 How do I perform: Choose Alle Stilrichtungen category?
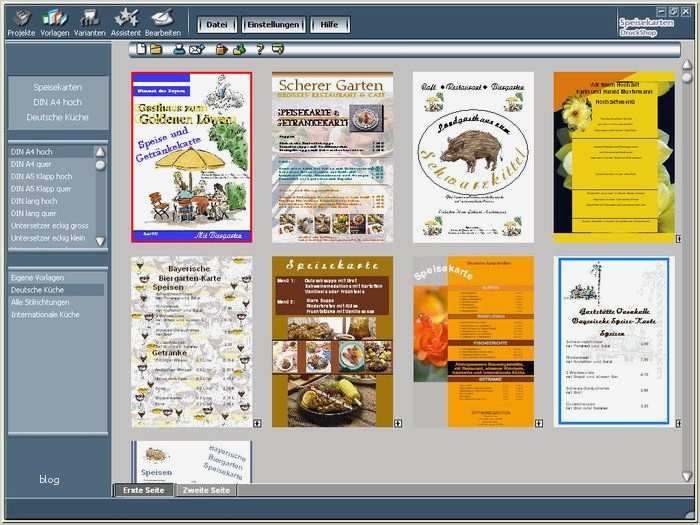click(56, 302)
